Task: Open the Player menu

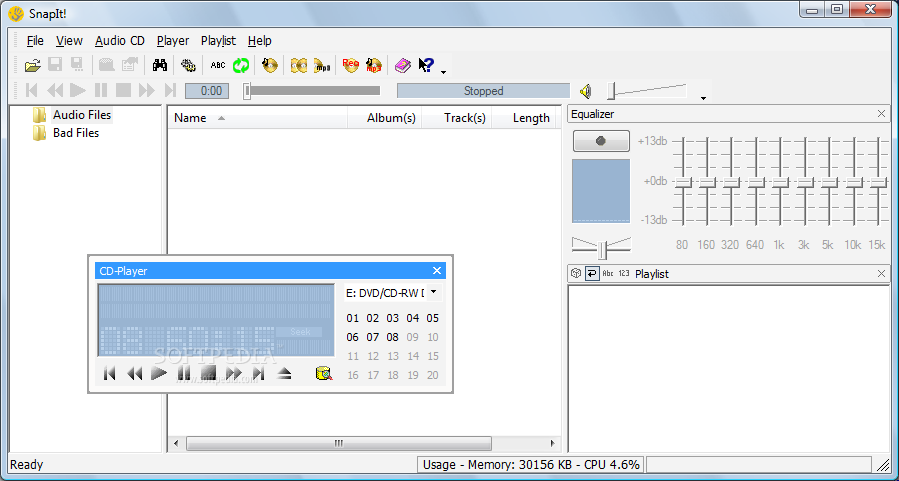Action: tap(173, 41)
